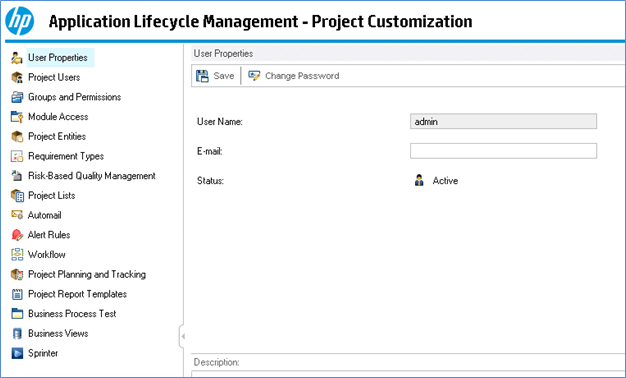Viewport: 626px width, 378px height.
Task: Open User Properties in the sidebar
Action: tap(58, 57)
